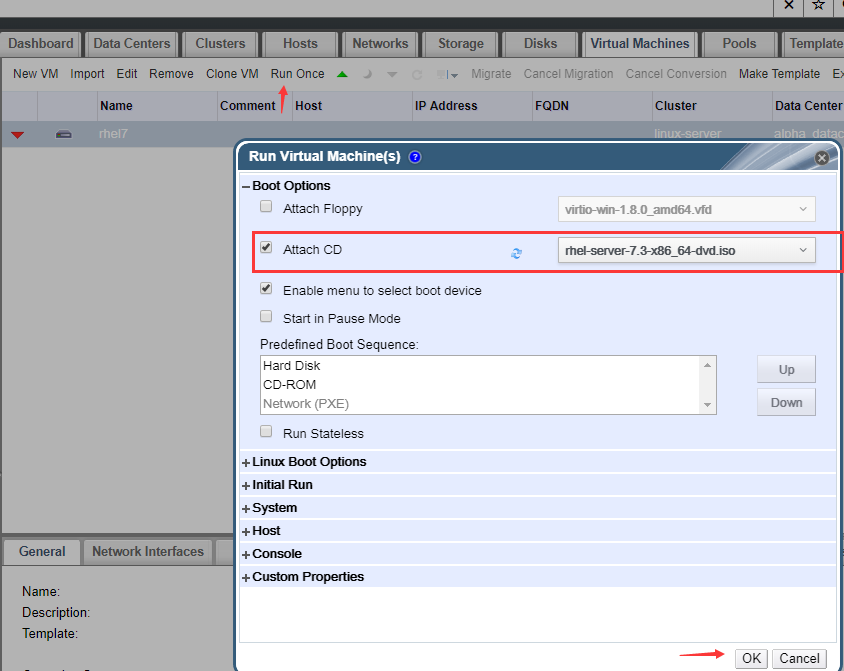Click boot sequence list scroll-down arrow
Viewport: 844px width, 671px height.
tap(707, 405)
